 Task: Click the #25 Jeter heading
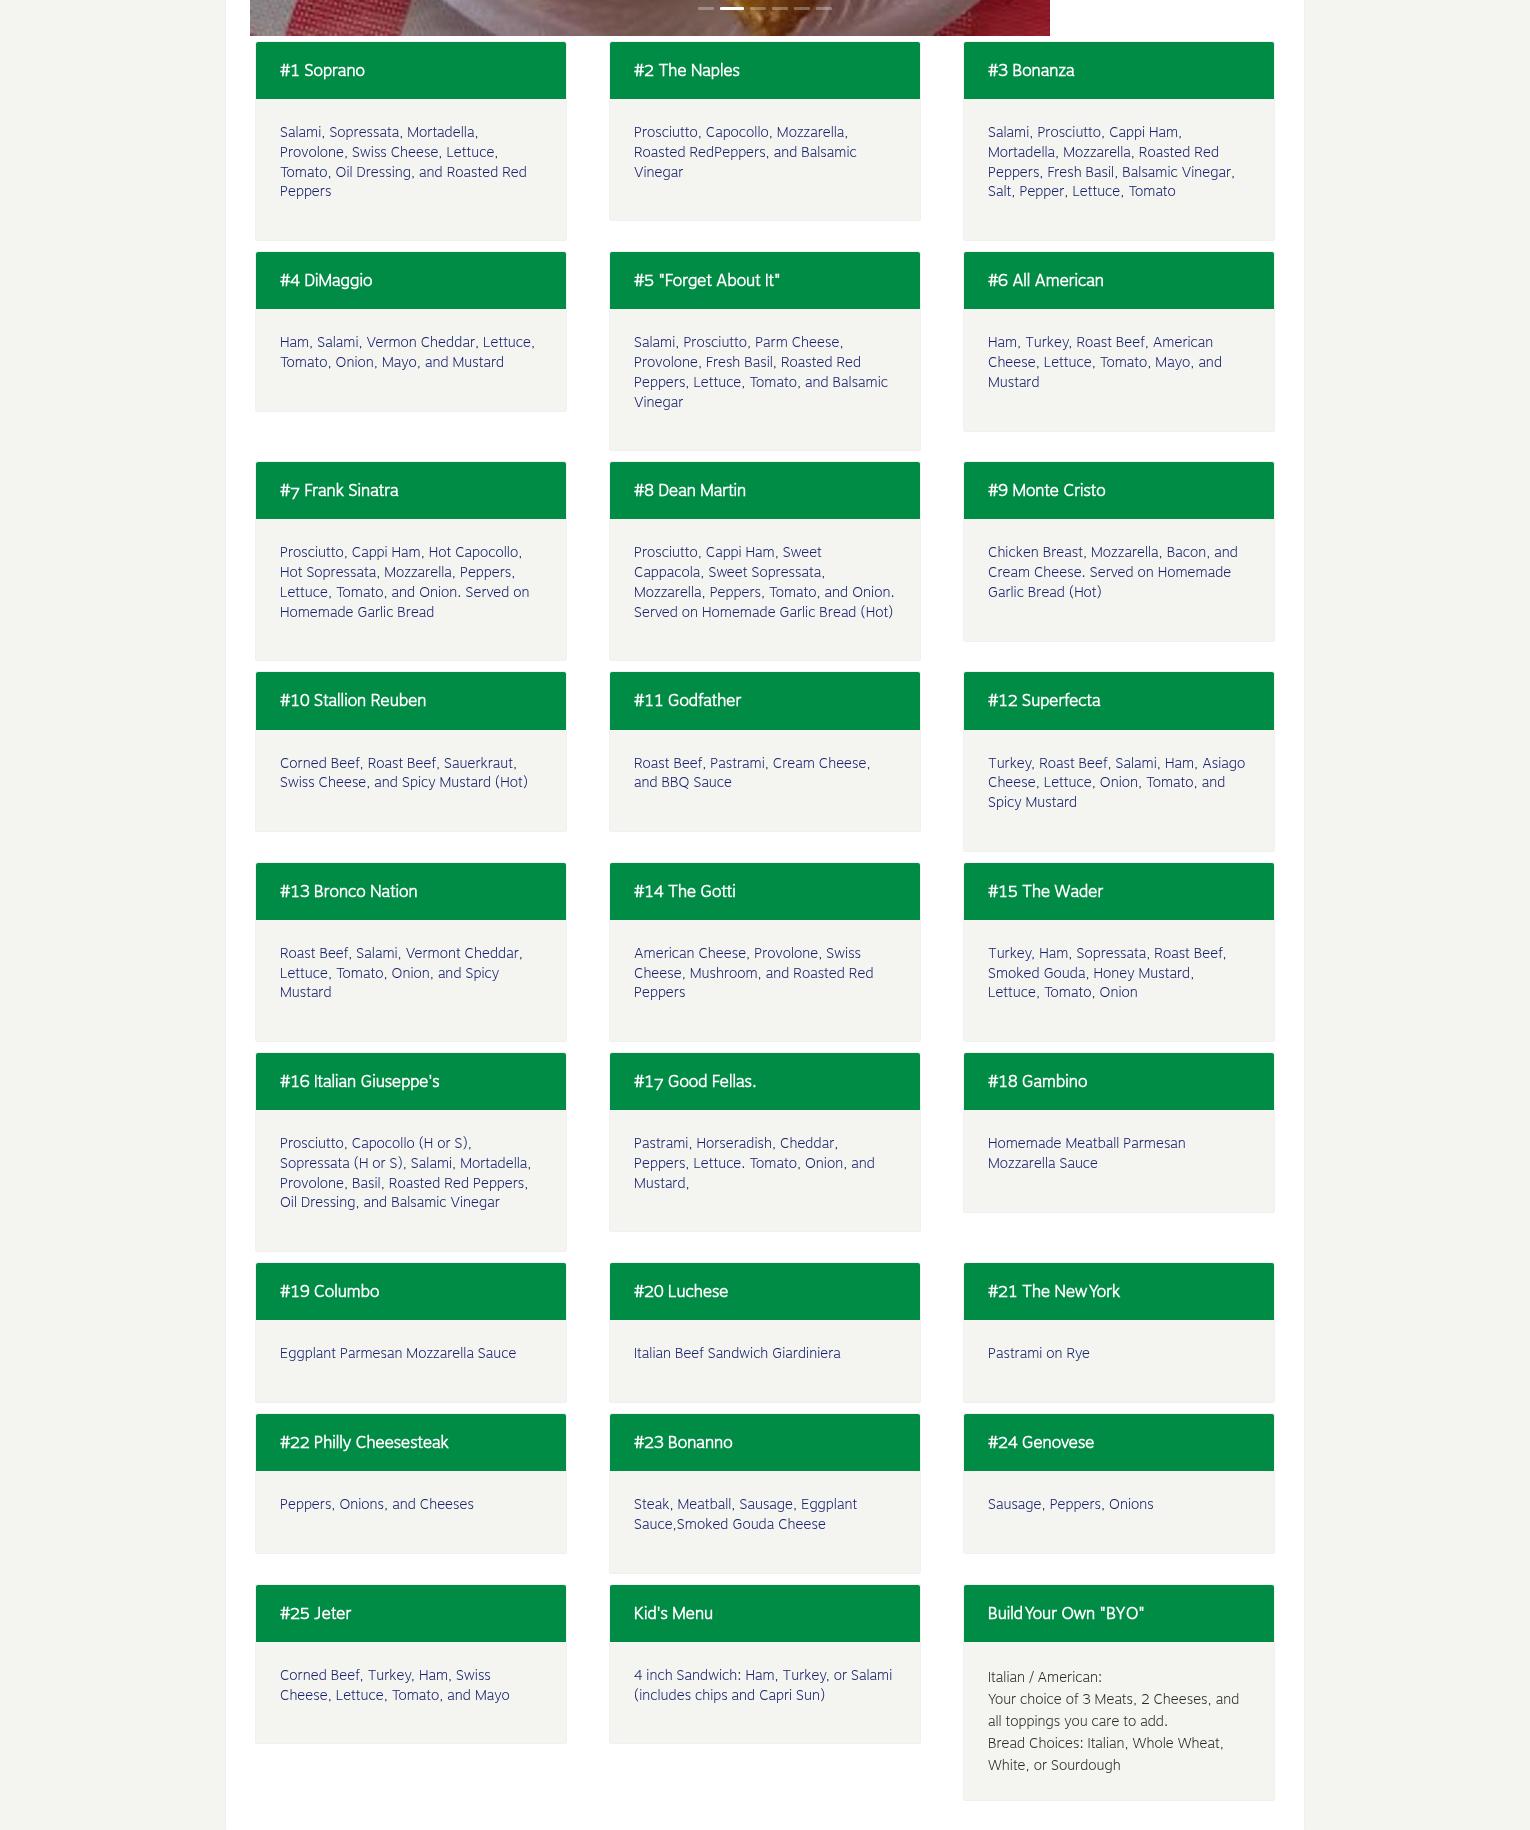pos(410,1613)
